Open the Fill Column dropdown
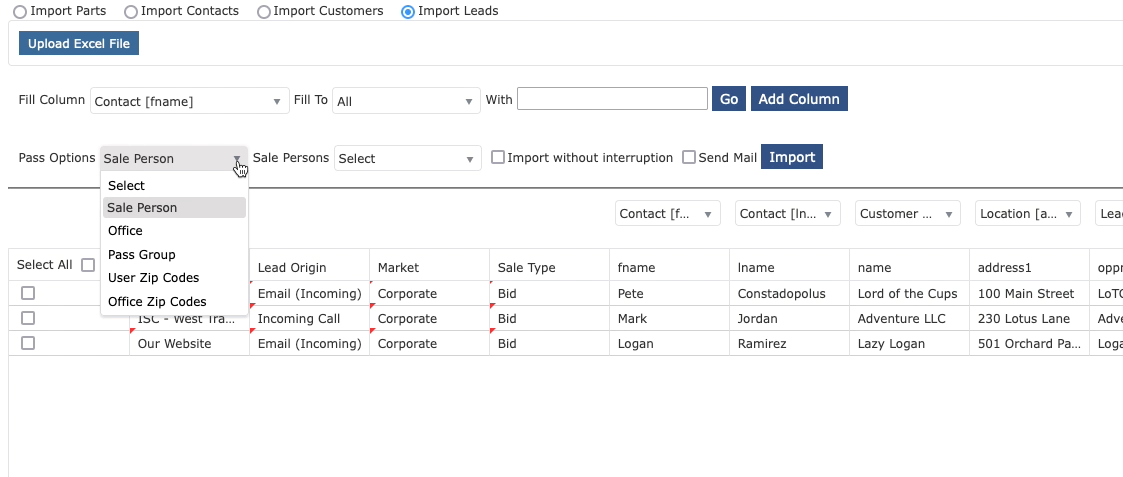 pos(189,101)
